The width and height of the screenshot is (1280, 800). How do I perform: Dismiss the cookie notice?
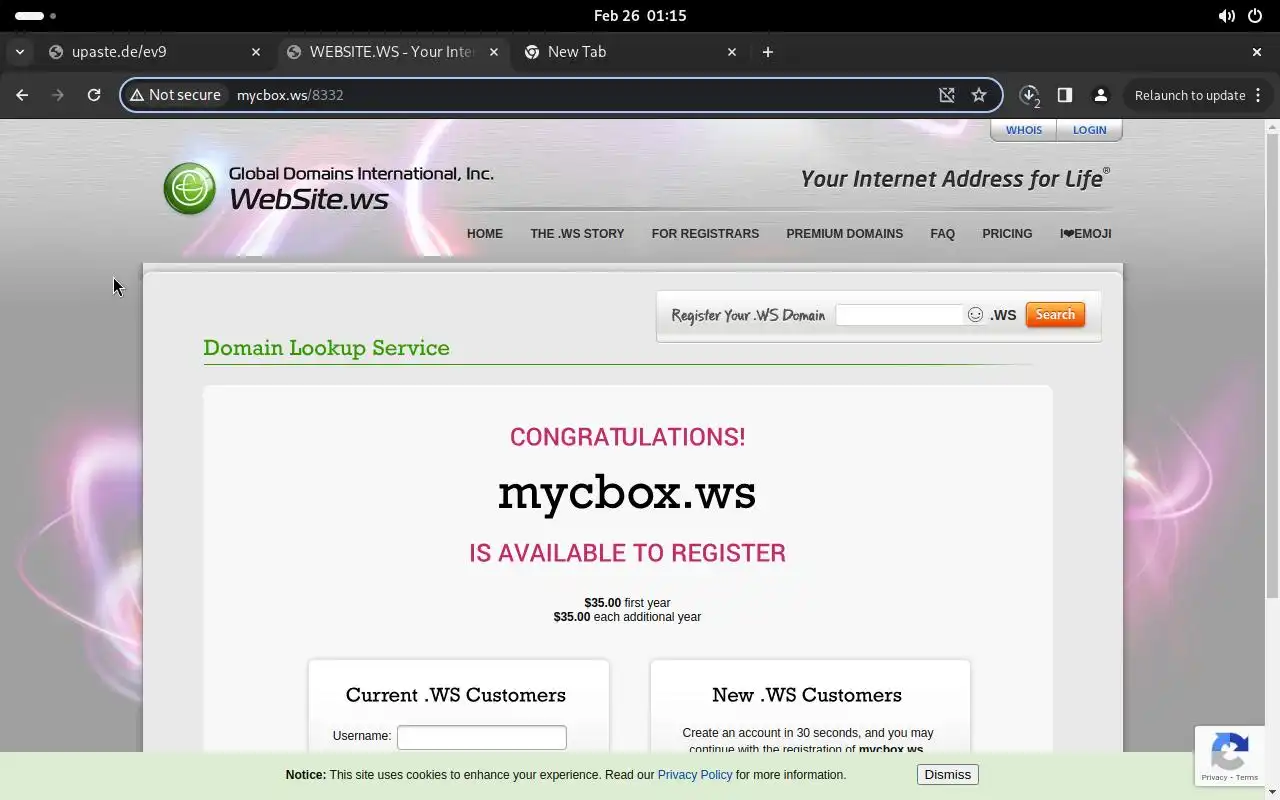[947, 775]
